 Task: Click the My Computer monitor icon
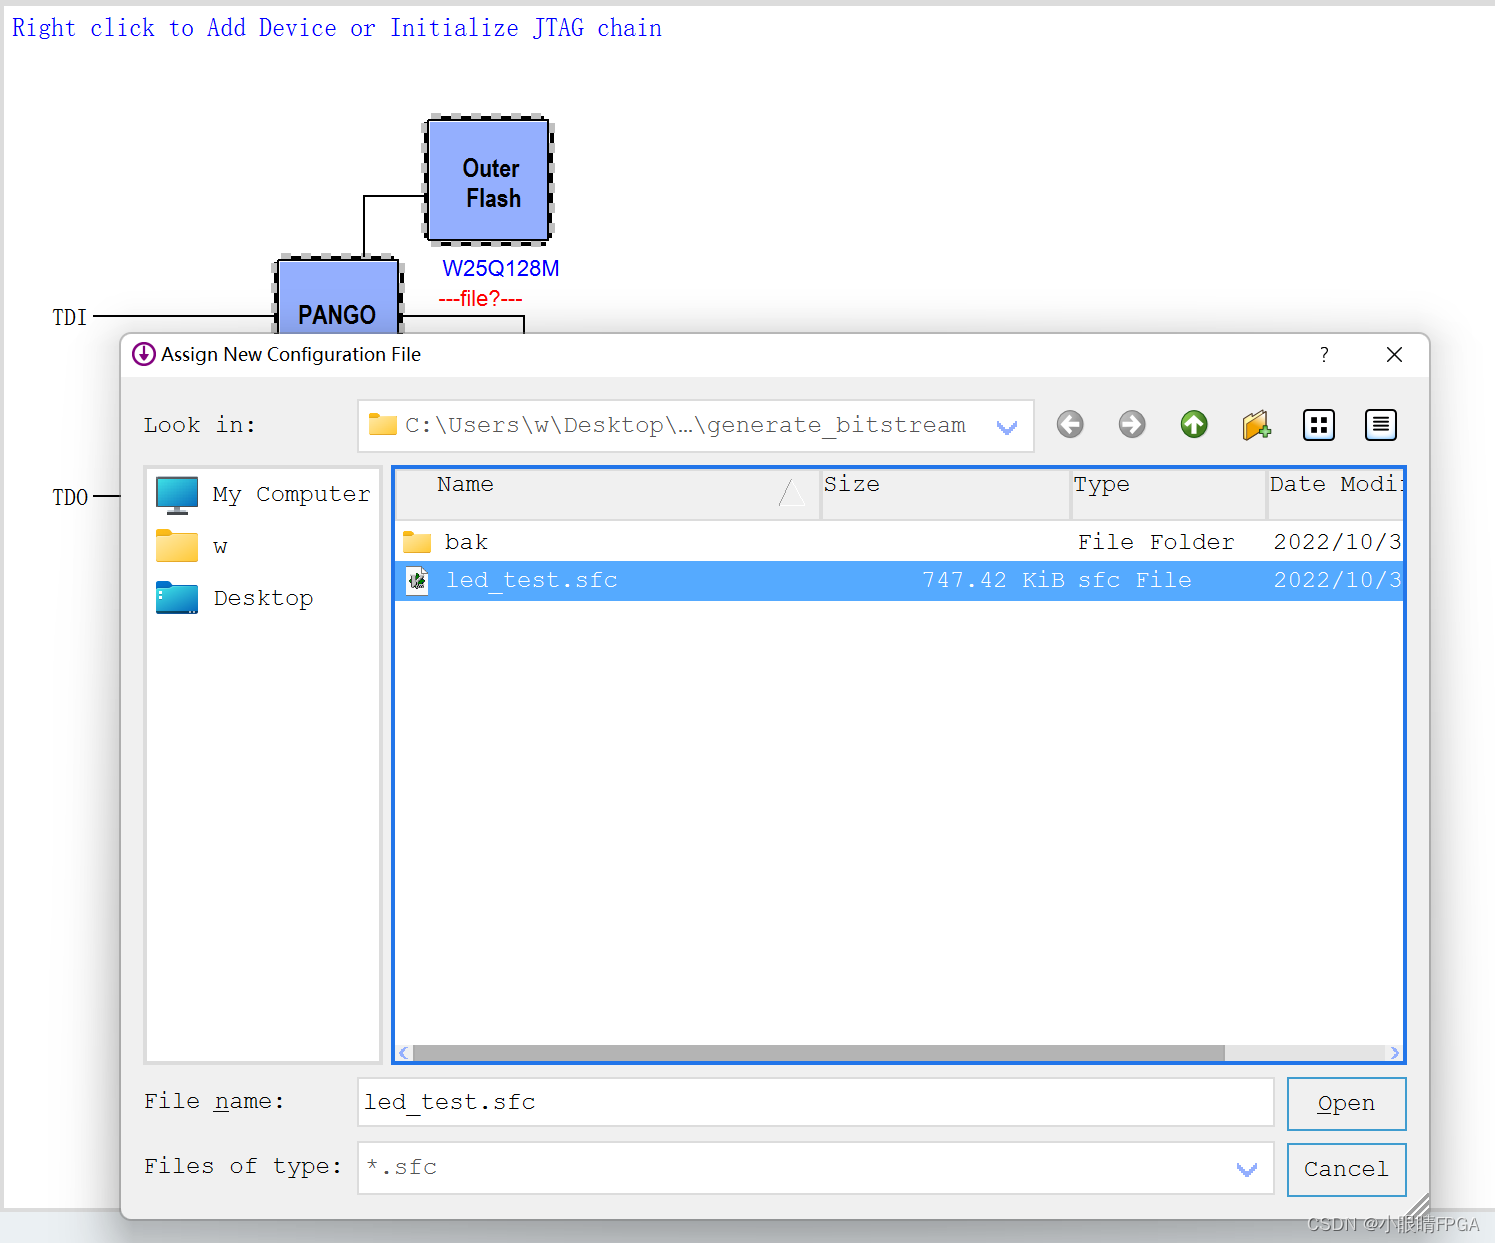click(177, 495)
